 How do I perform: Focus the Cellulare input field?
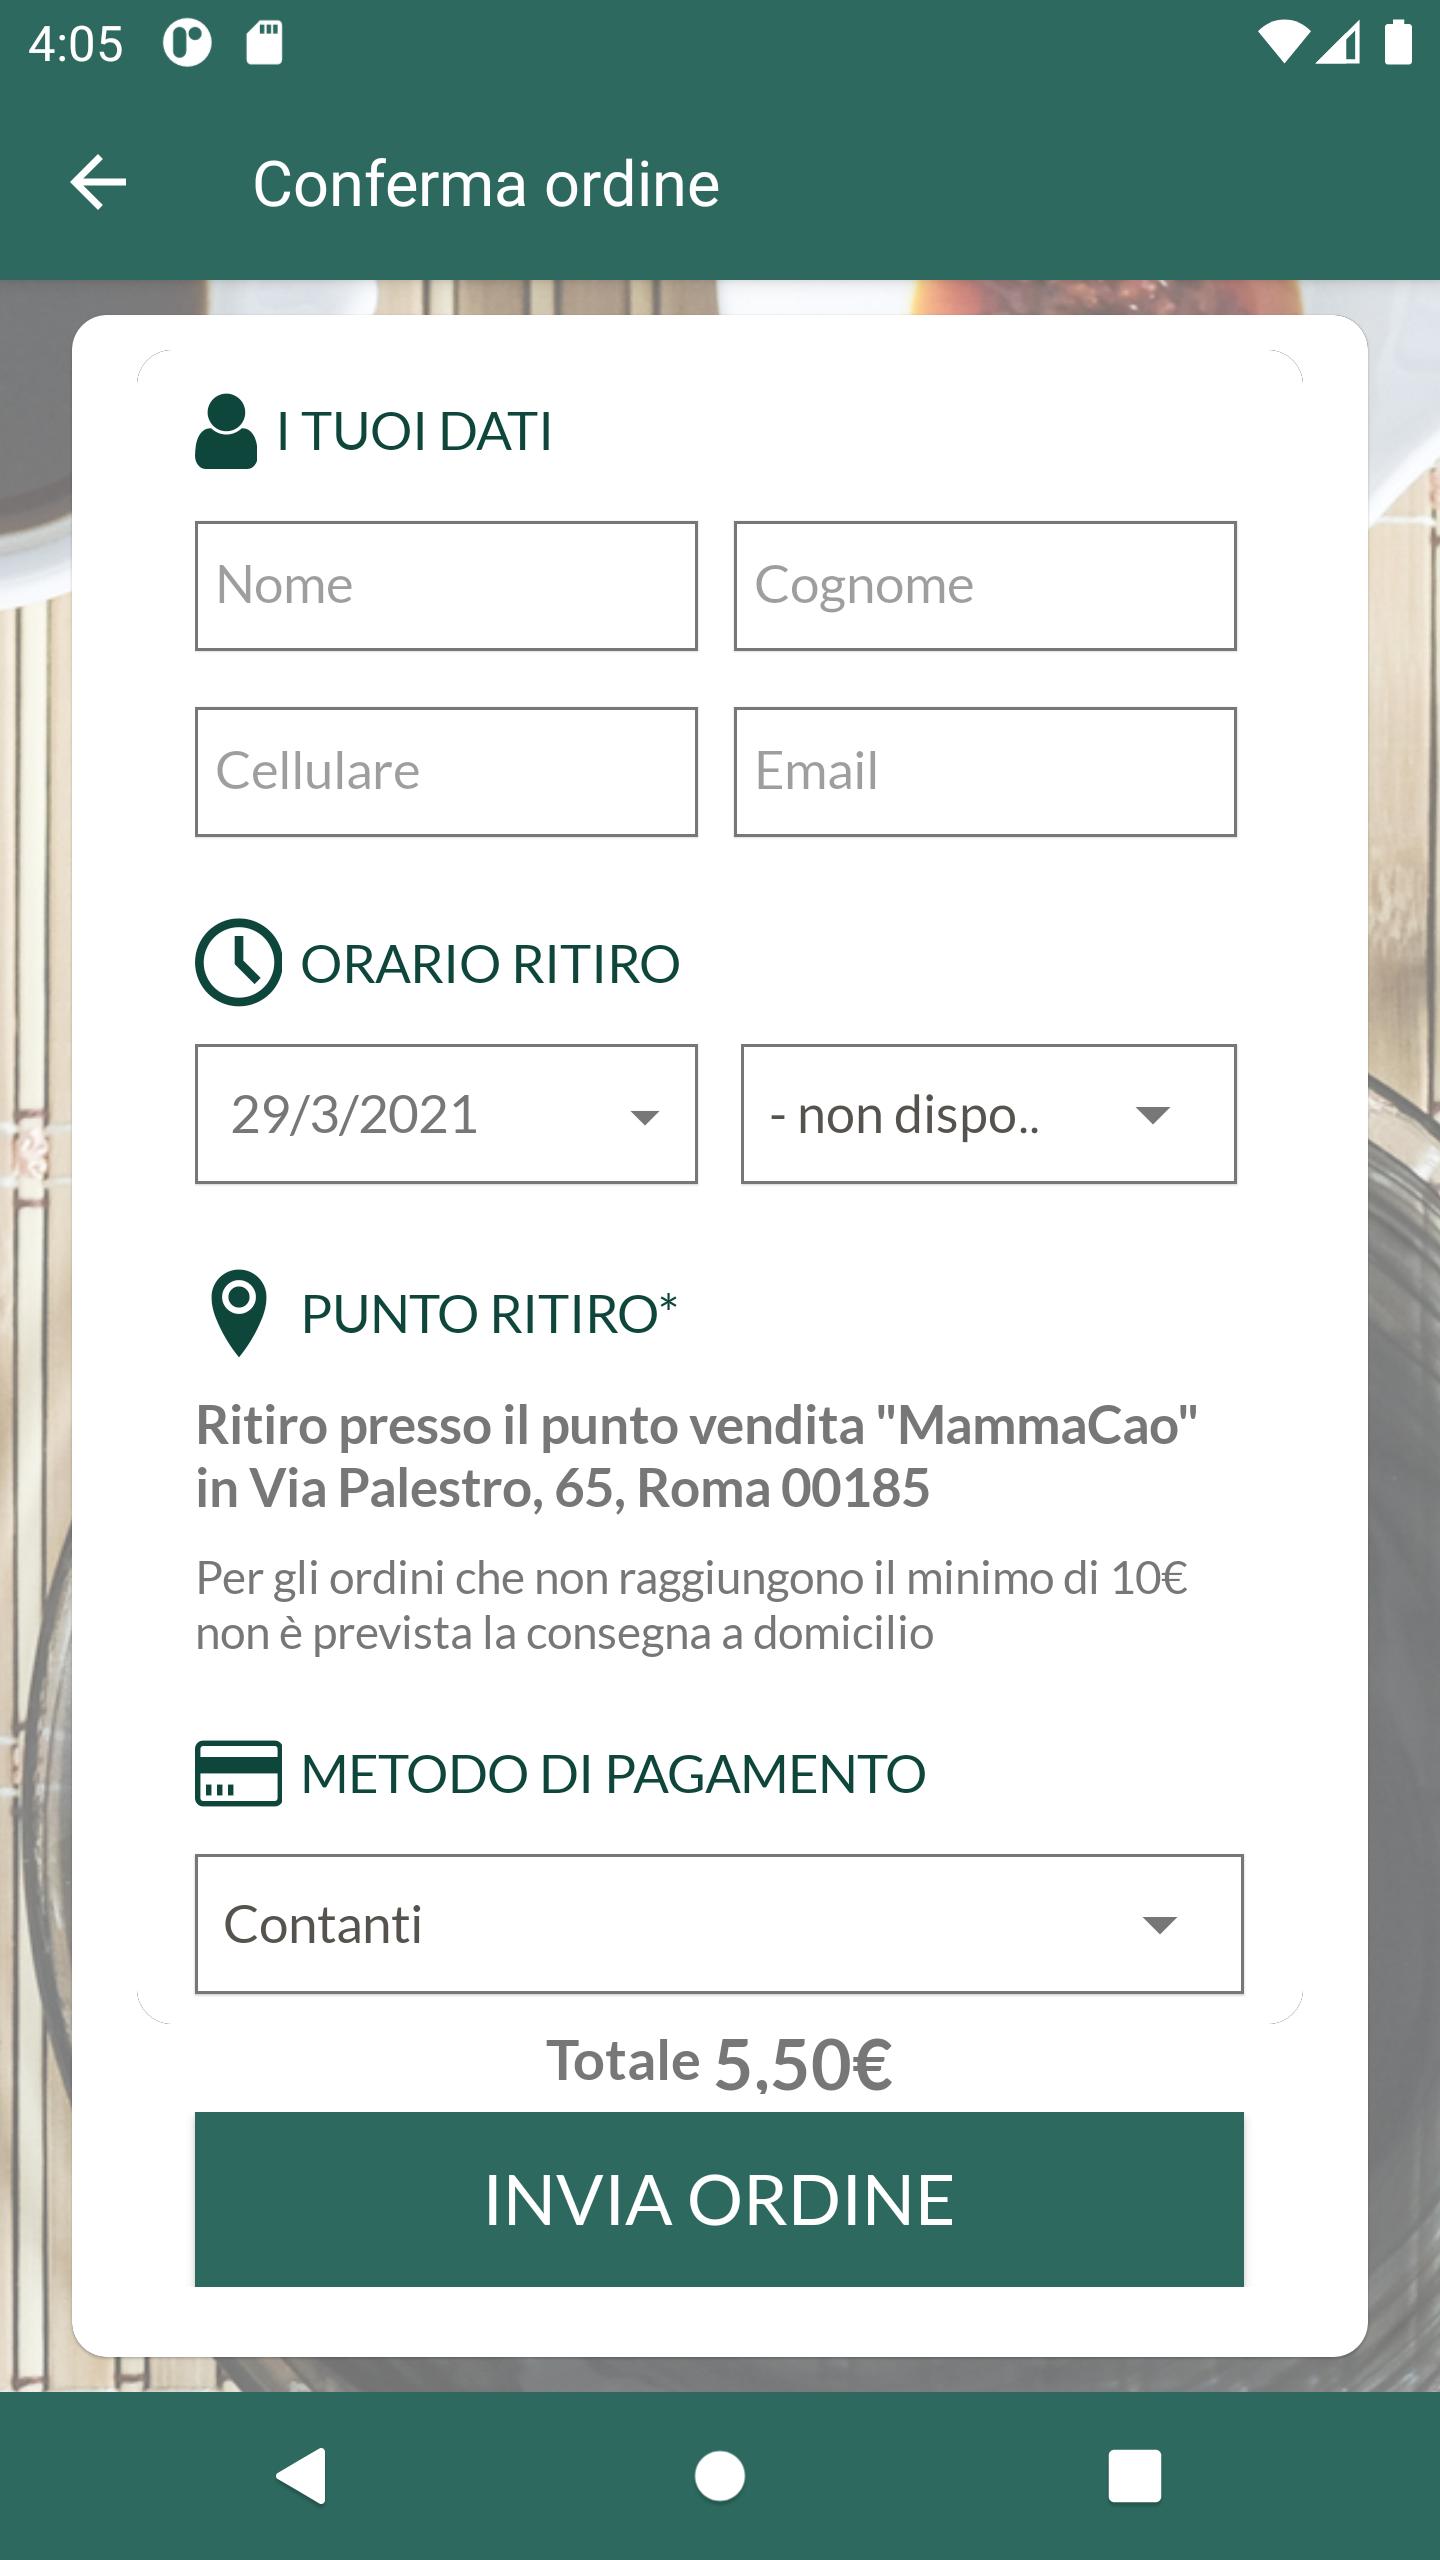446,772
